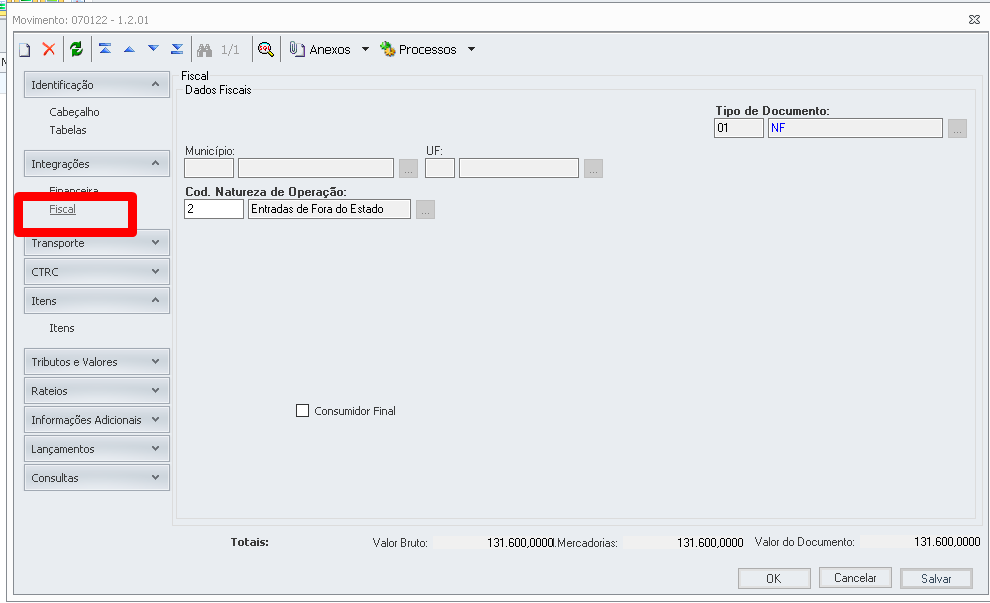This screenshot has height=603, width=990.
Task: Open the Cabeçalho page
Action: (x=75, y=112)
